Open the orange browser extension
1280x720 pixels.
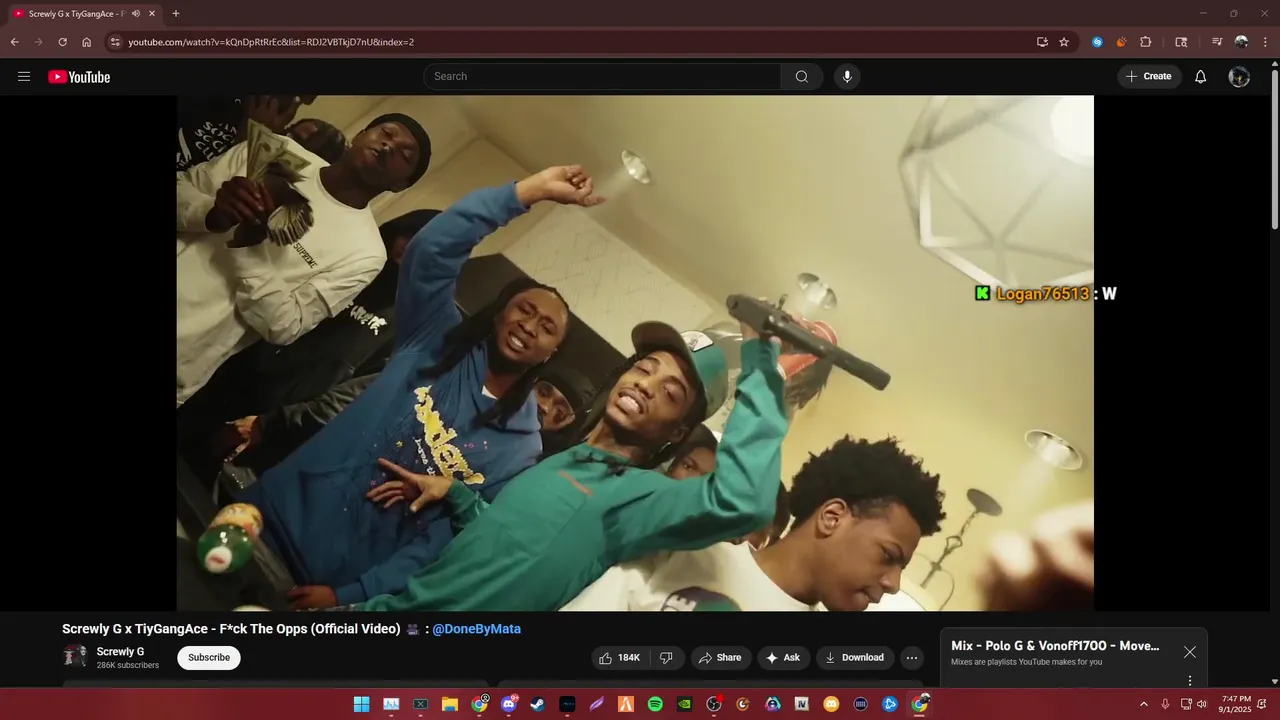[1121, 42]
